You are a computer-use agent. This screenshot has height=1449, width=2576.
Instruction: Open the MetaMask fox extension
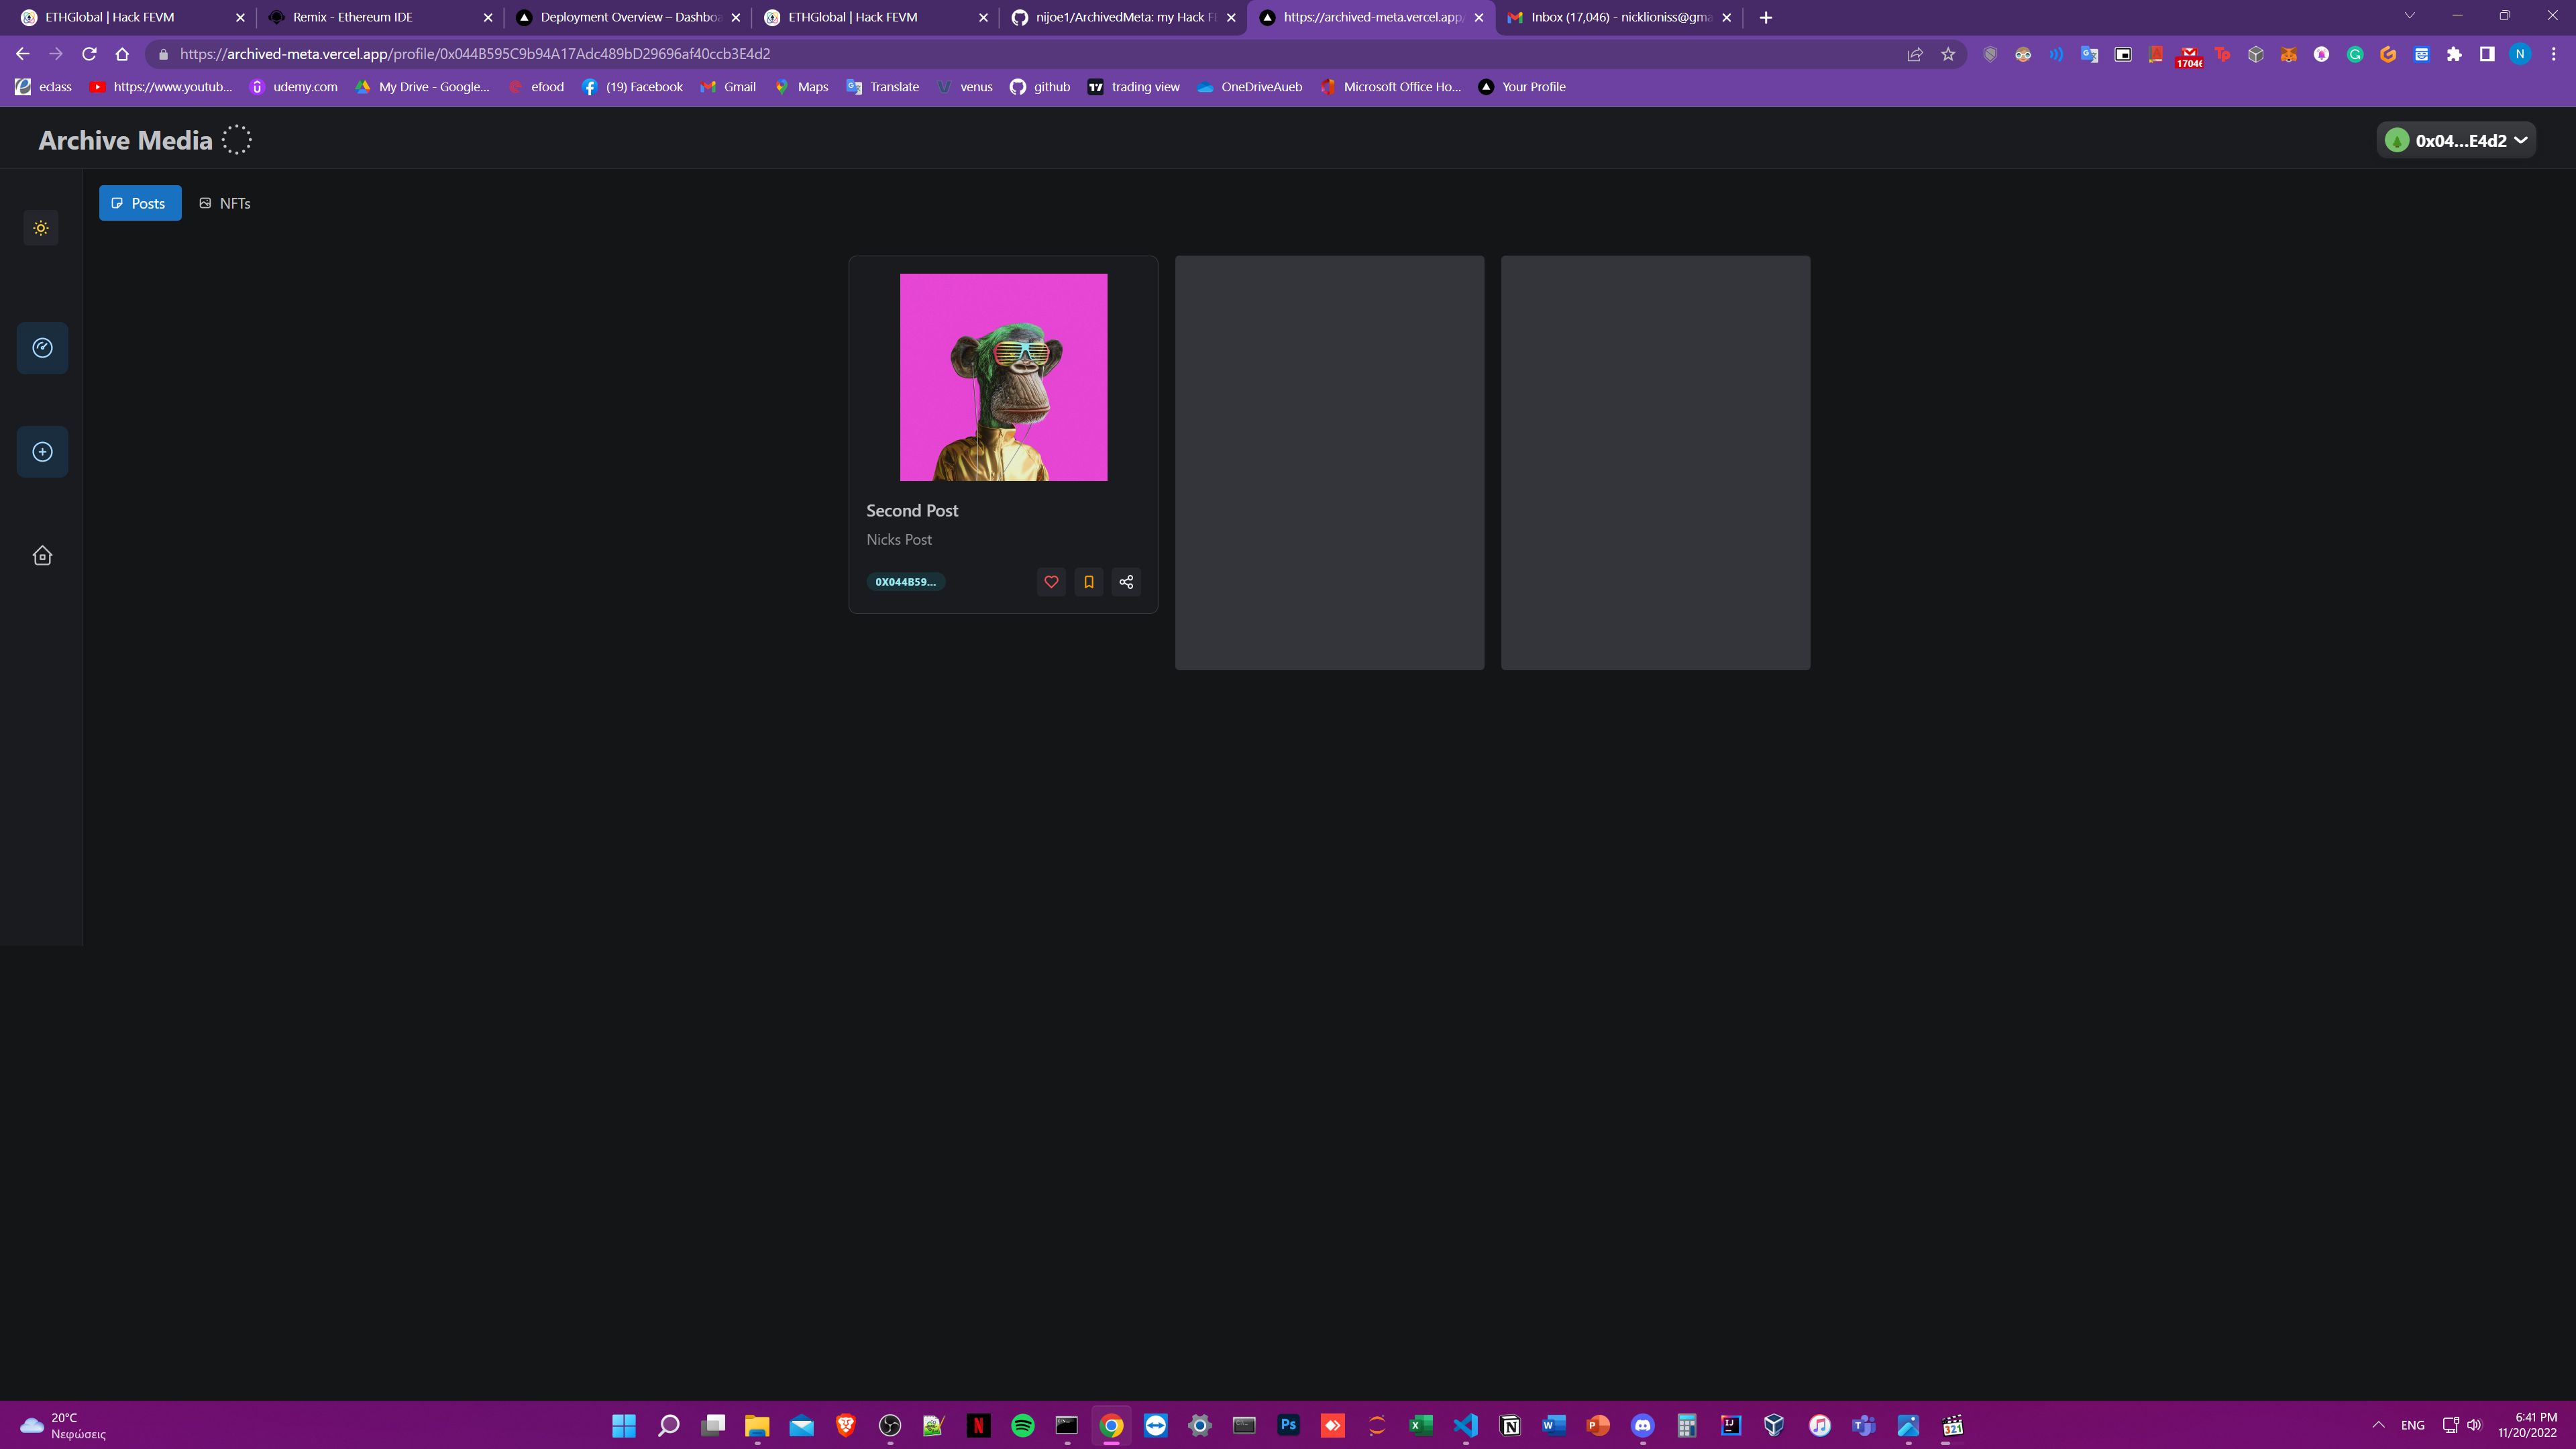[2288, 54]
